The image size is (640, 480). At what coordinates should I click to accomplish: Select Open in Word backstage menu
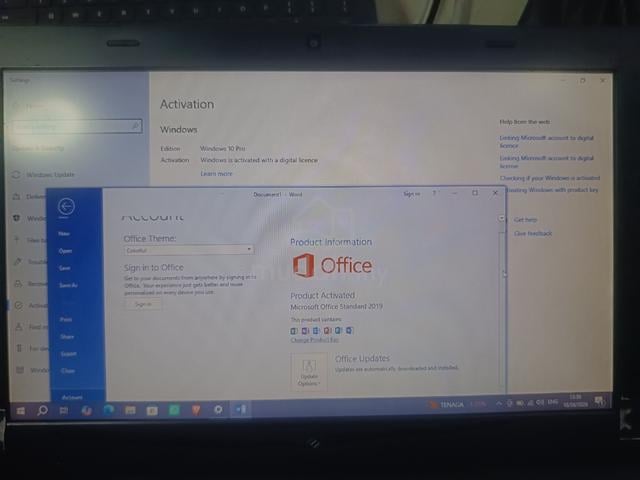65,251
